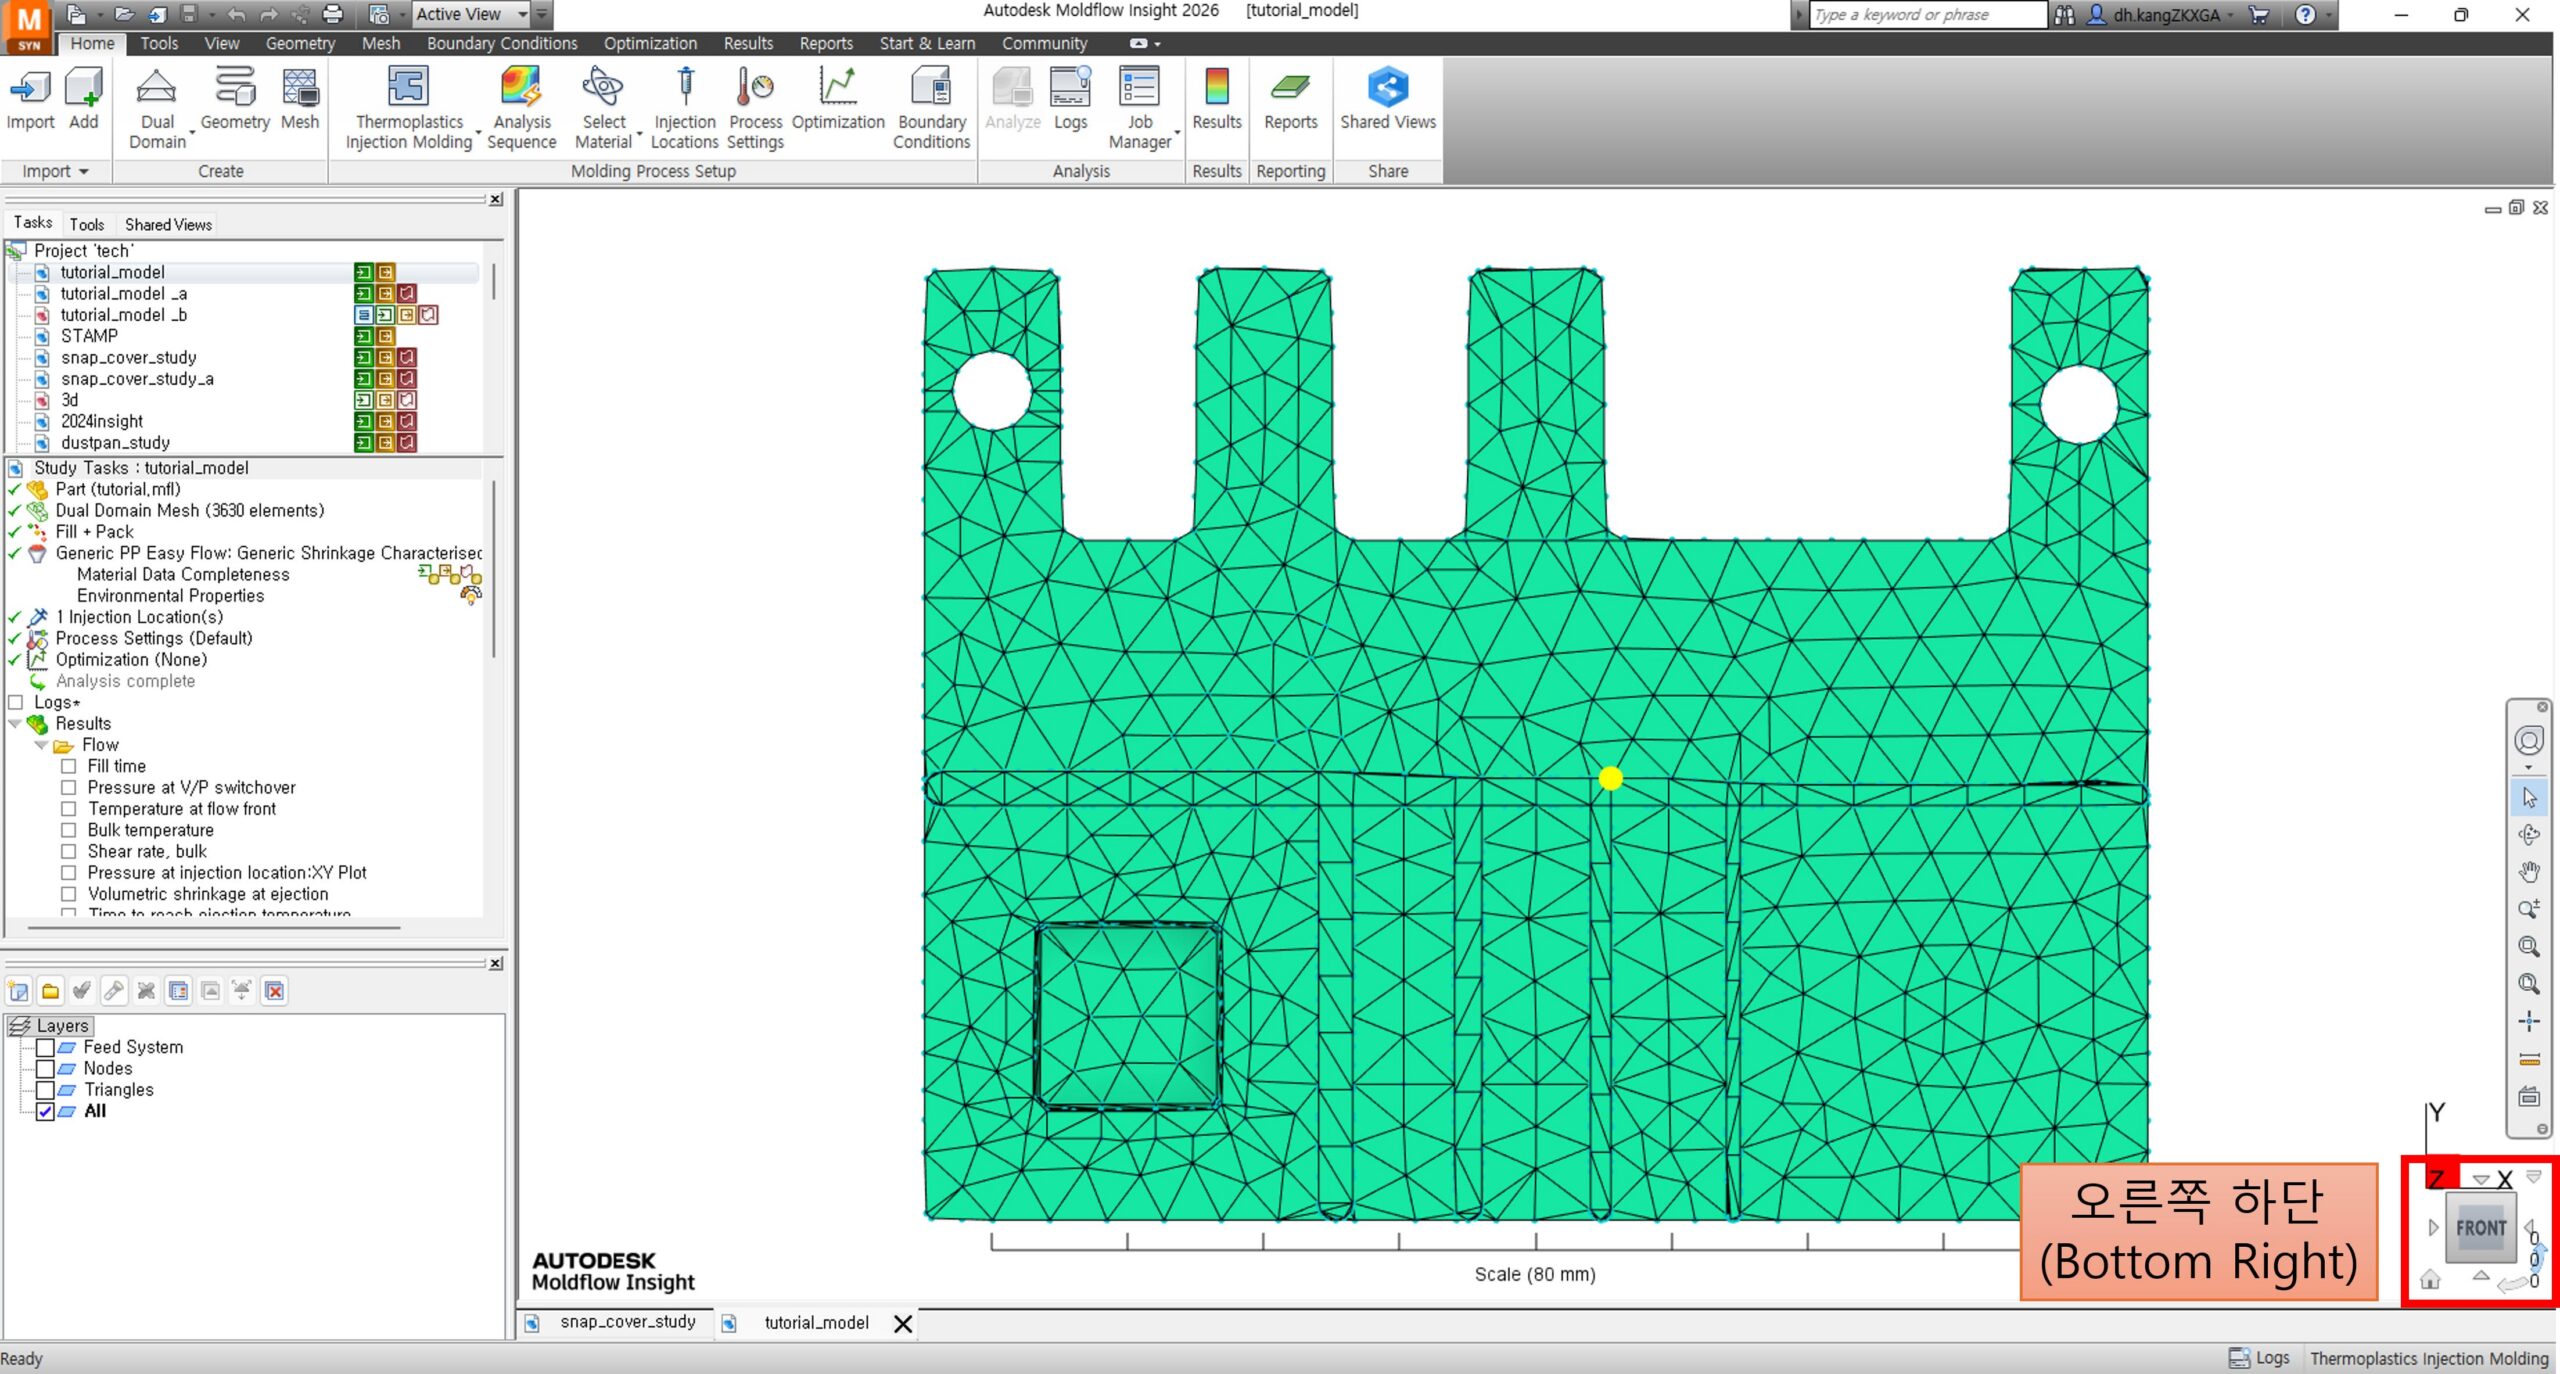The height and width of the screenshot is (1374, 2560).
Task: Click the Shared Views ribbon icon
Action: click(x=1388, y=88)
